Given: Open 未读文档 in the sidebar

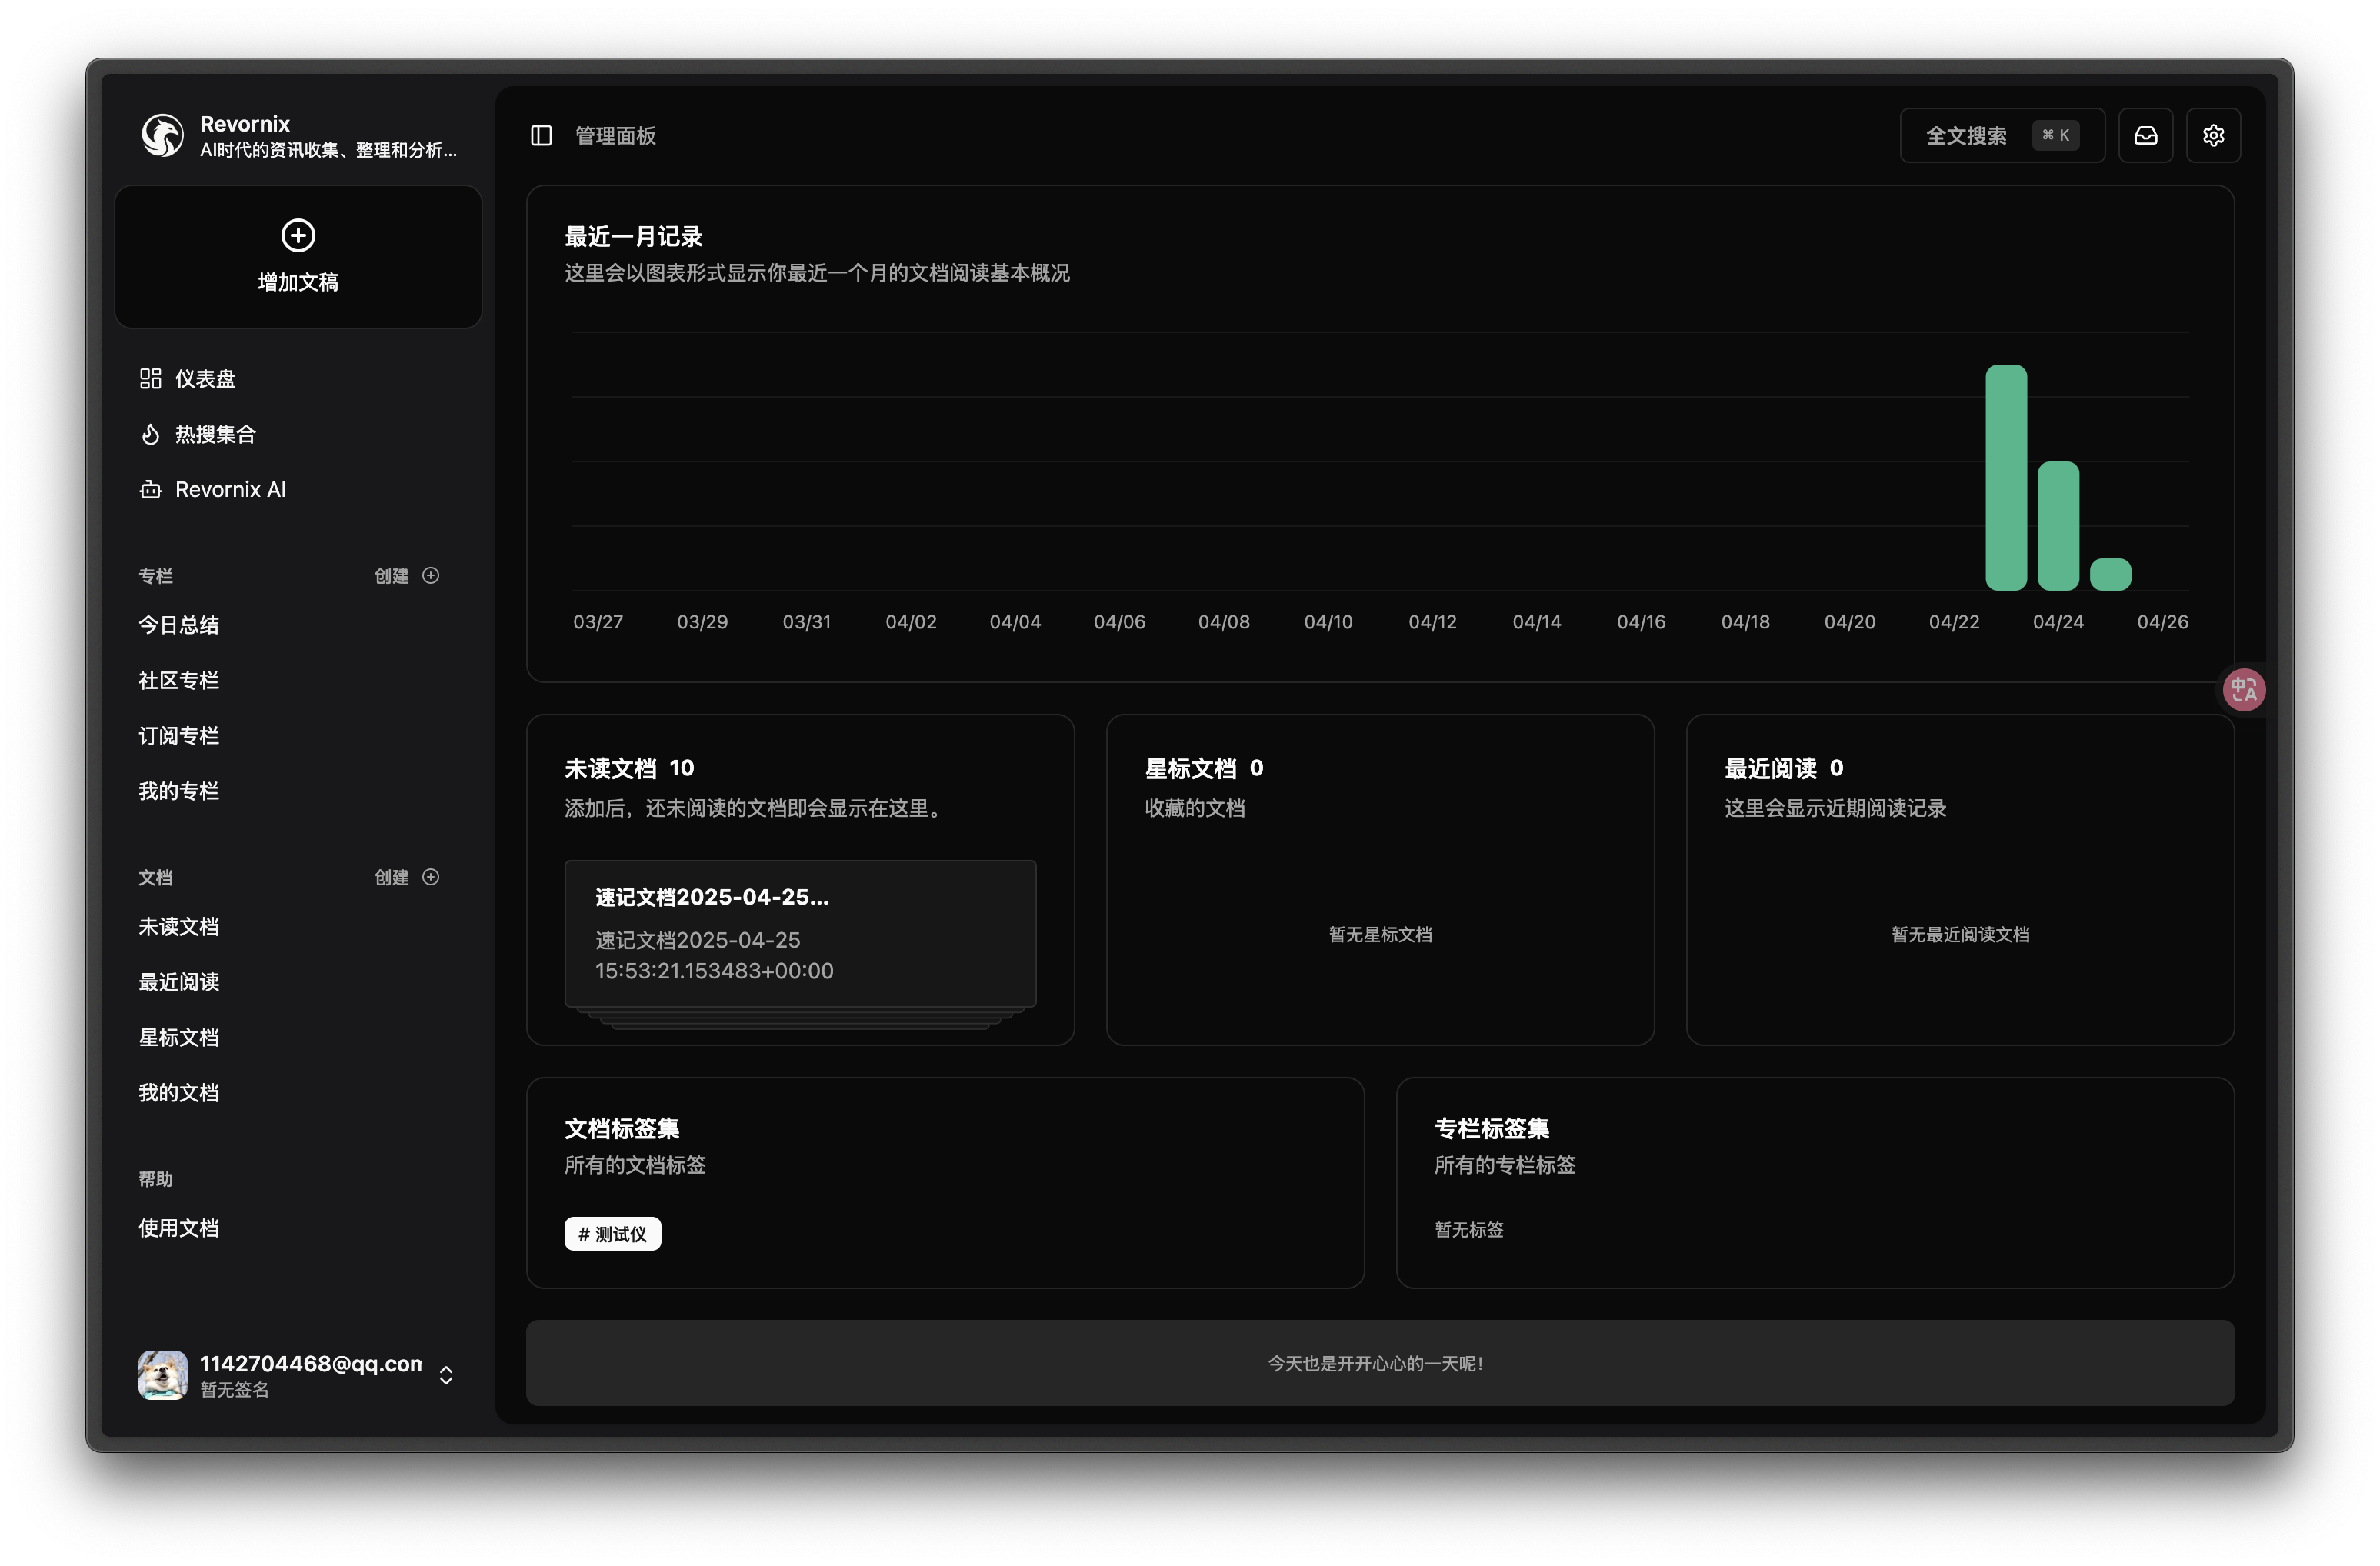Looking at the screenshot, I should click(x=298, y=927).
